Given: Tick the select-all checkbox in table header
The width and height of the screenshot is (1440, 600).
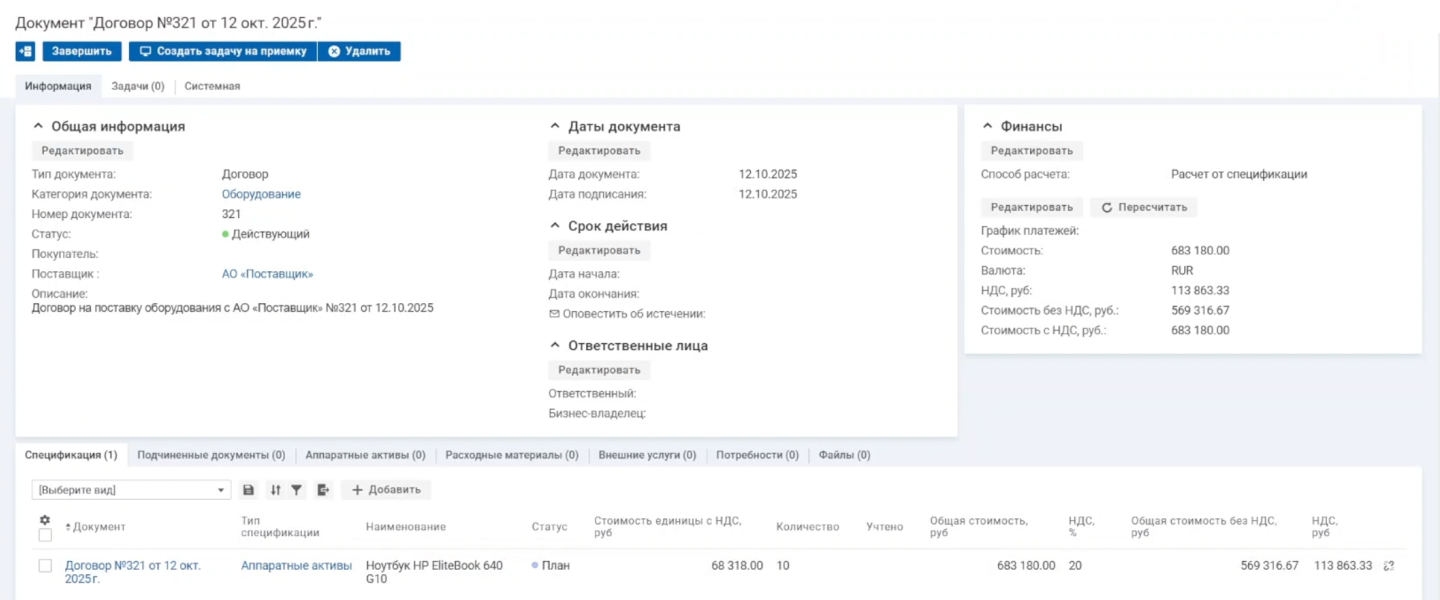Looking at the screenshot, I should pyautogui.click(x=45, y=535).
